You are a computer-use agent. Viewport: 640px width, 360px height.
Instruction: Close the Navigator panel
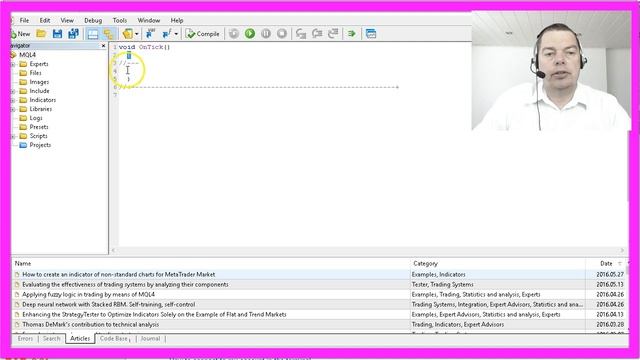103,46
